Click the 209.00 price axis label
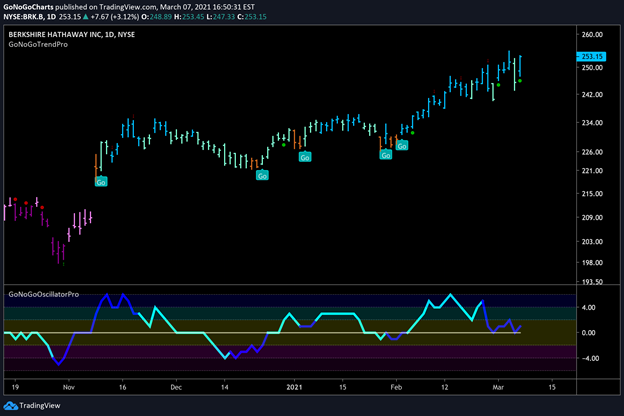Image resolution: width=624 pixels, height=416 pixels. (x=592, y=217)
